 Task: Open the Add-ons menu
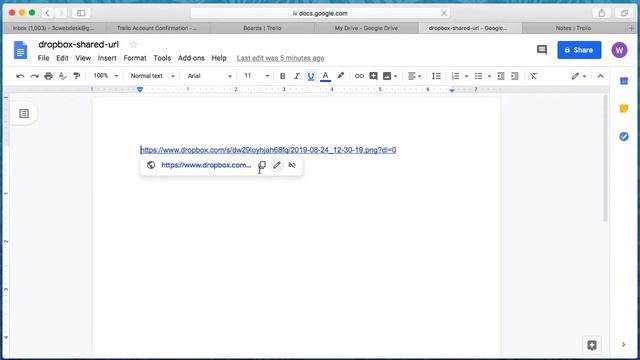(191, 58)
